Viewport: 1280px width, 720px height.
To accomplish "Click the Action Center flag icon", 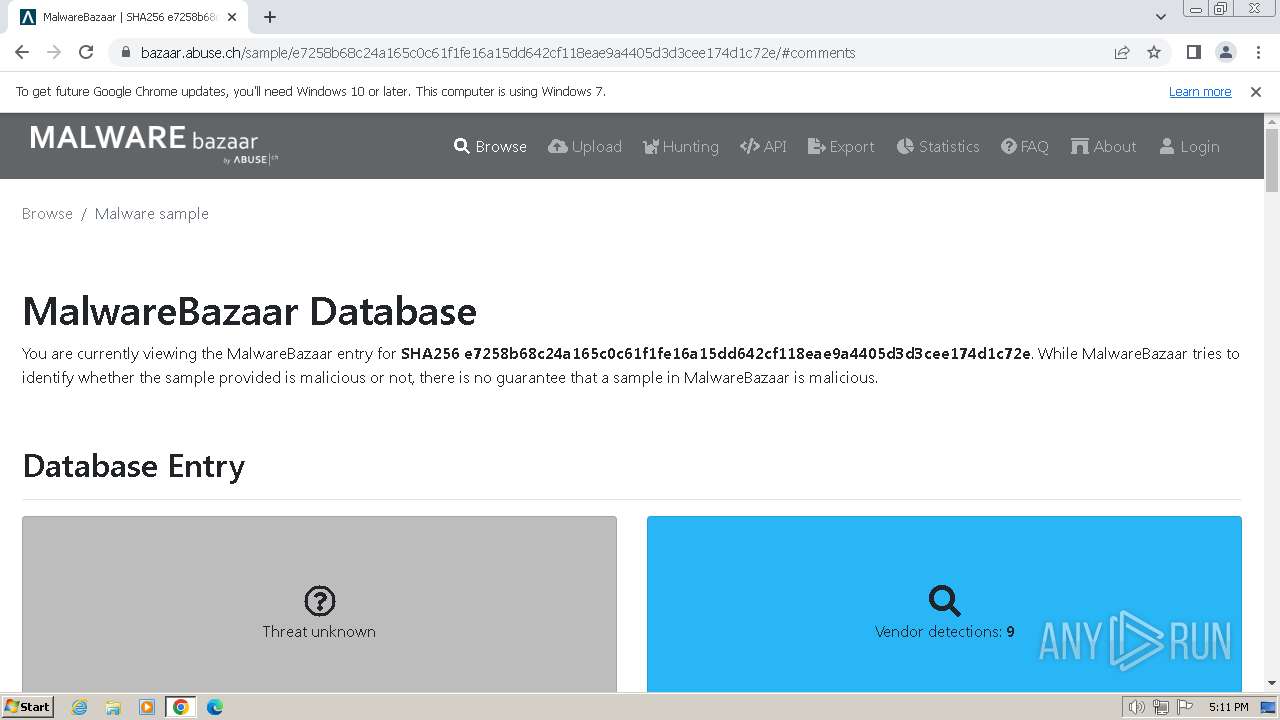I will click(1183, 707).
